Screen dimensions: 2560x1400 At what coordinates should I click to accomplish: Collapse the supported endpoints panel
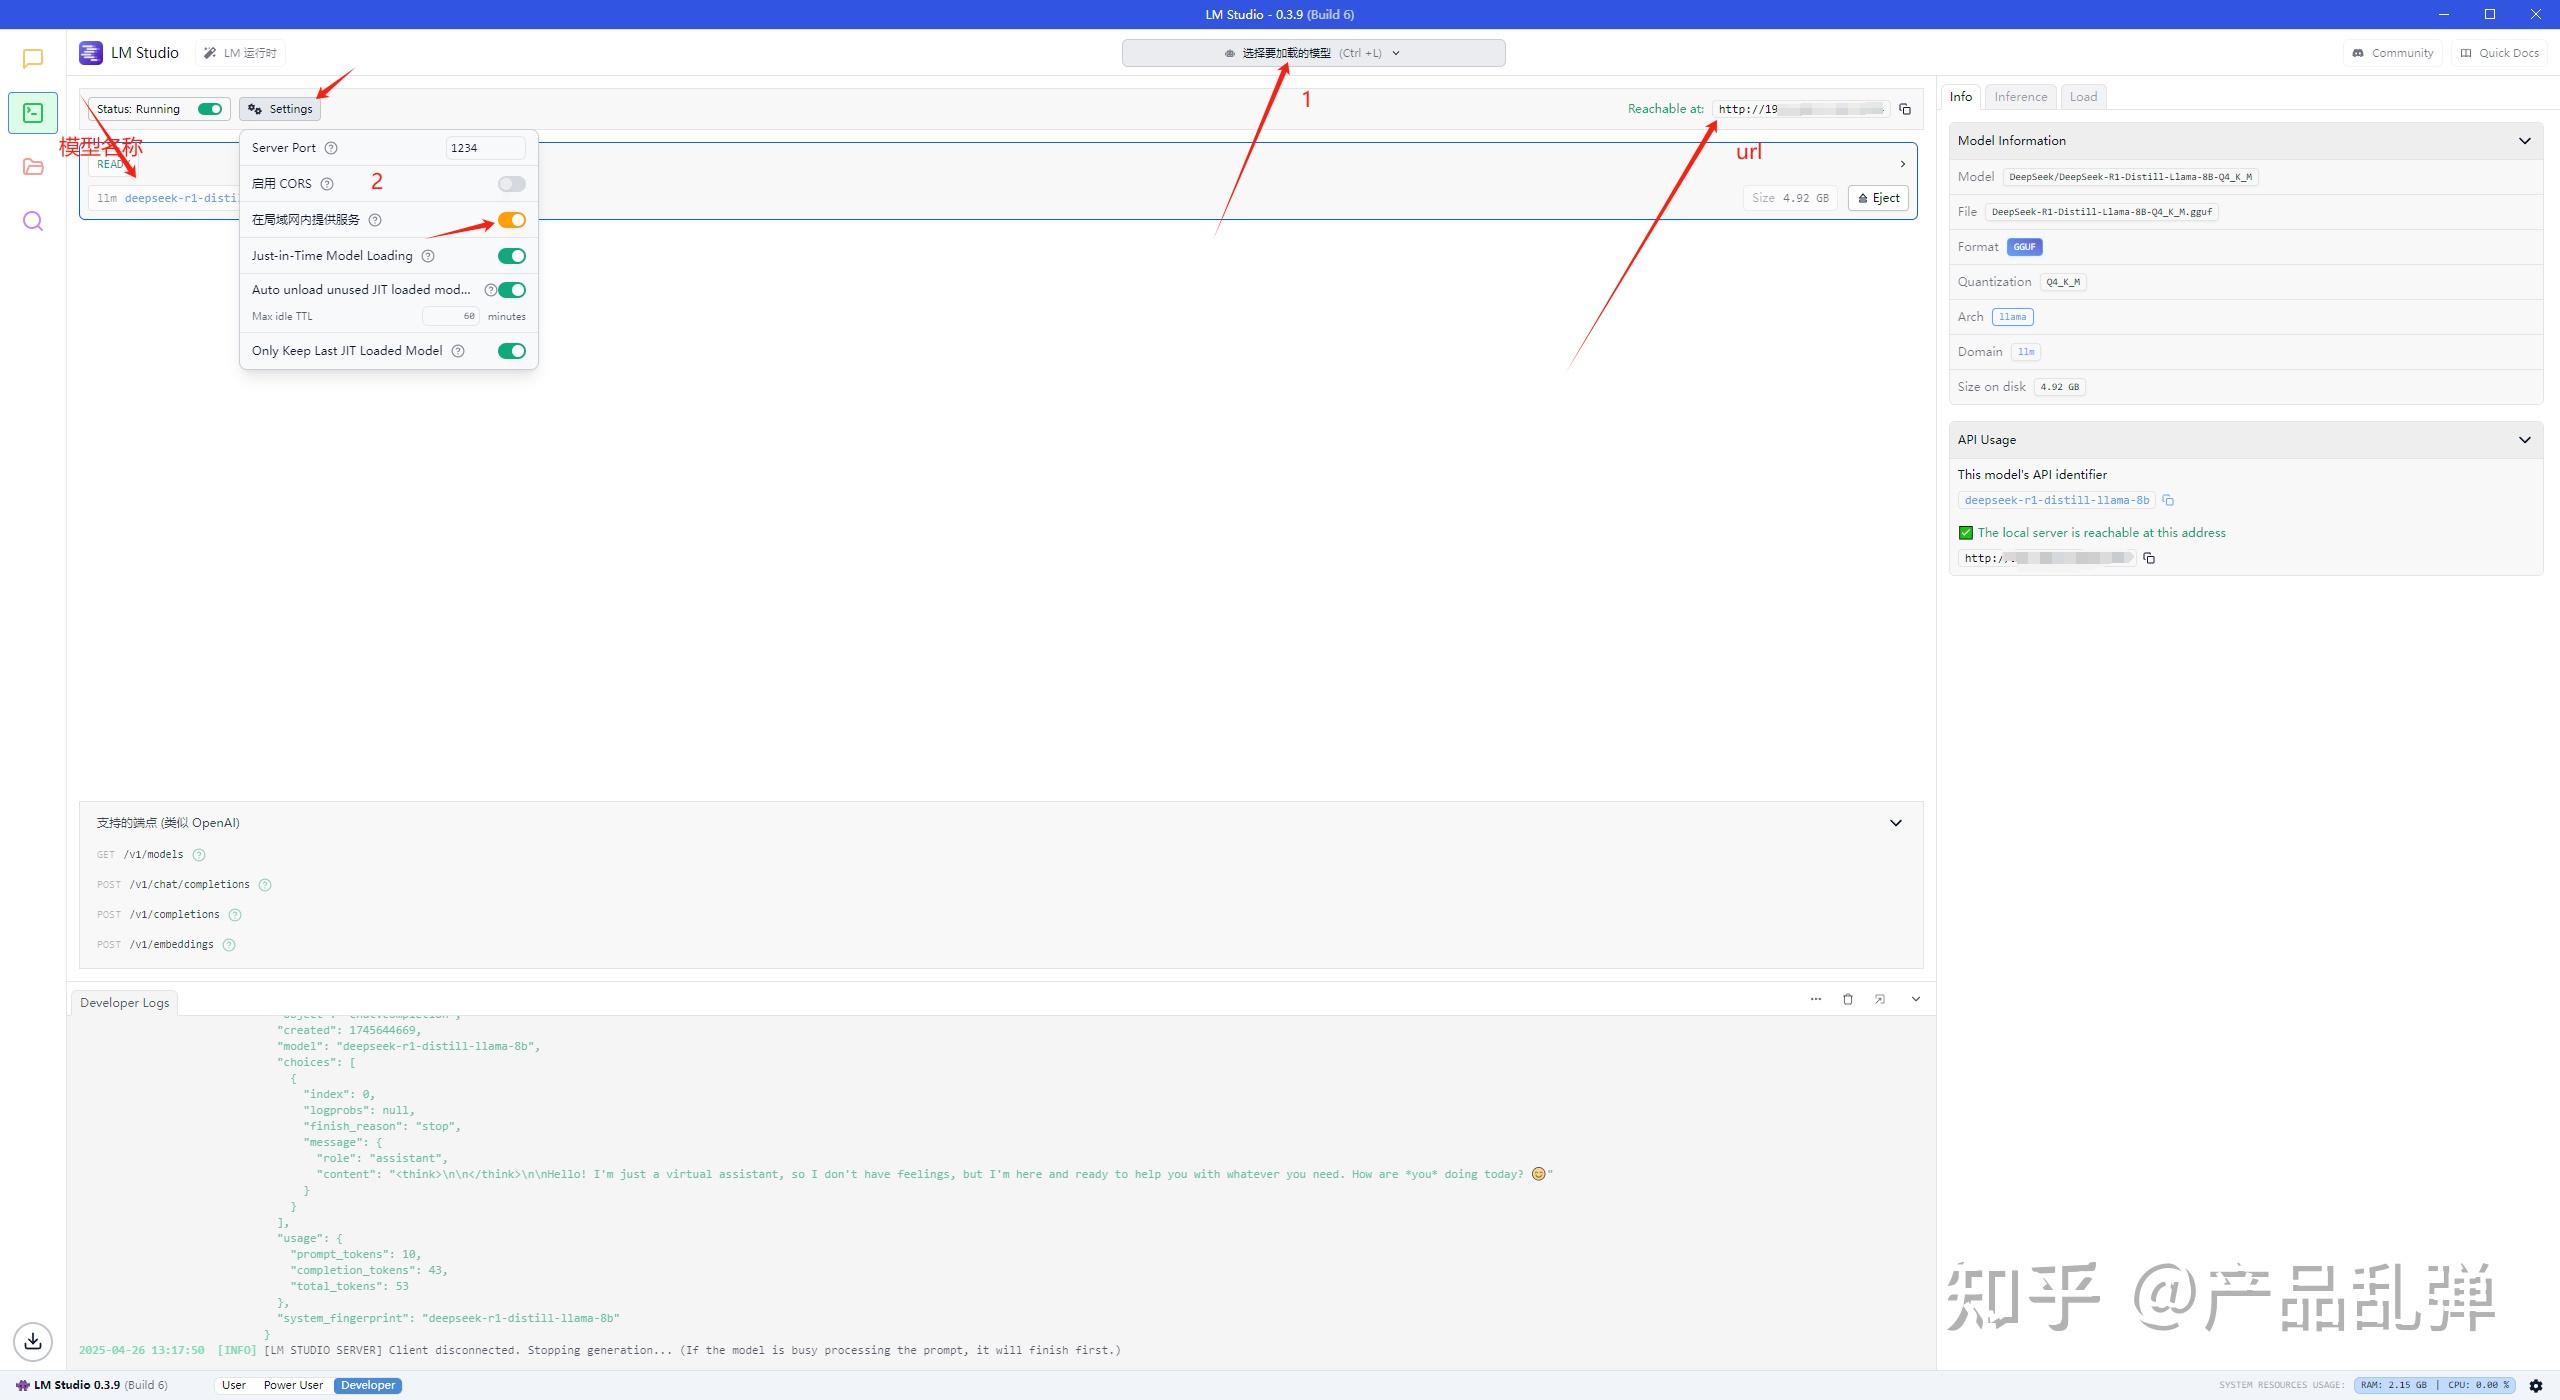click(x=1895, y=823)
